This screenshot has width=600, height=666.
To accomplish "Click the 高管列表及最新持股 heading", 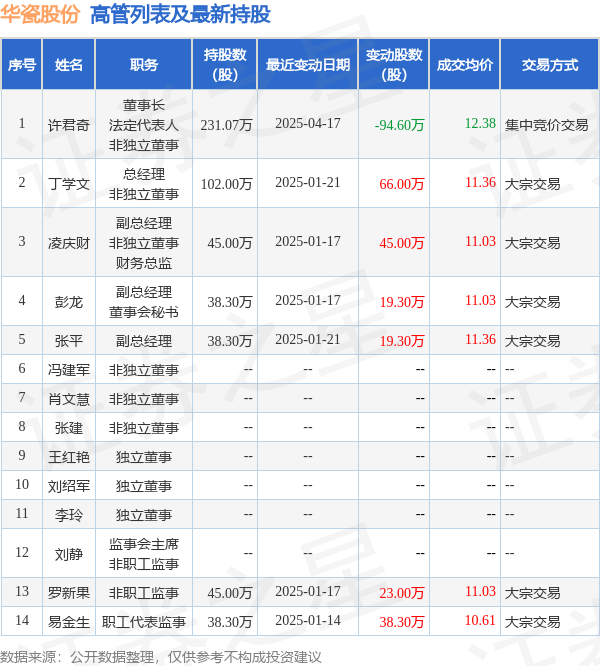I will (x=180, y=14).
